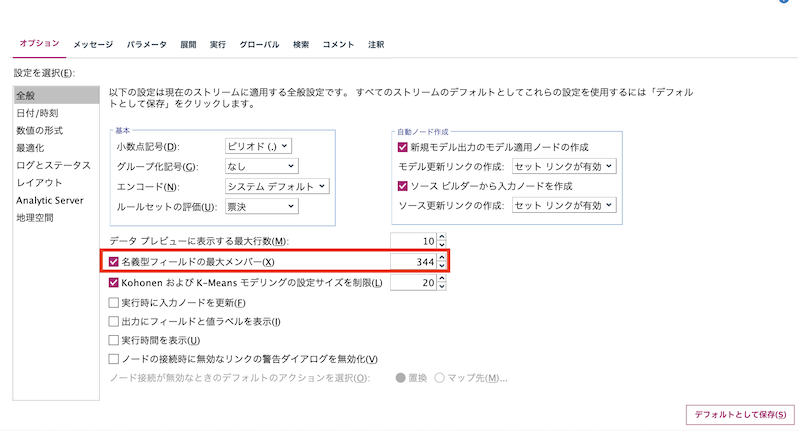The height and width of the screenshot is (431, 800).
Task: Open the 小数点記号 dropdown
Action: 258,146
